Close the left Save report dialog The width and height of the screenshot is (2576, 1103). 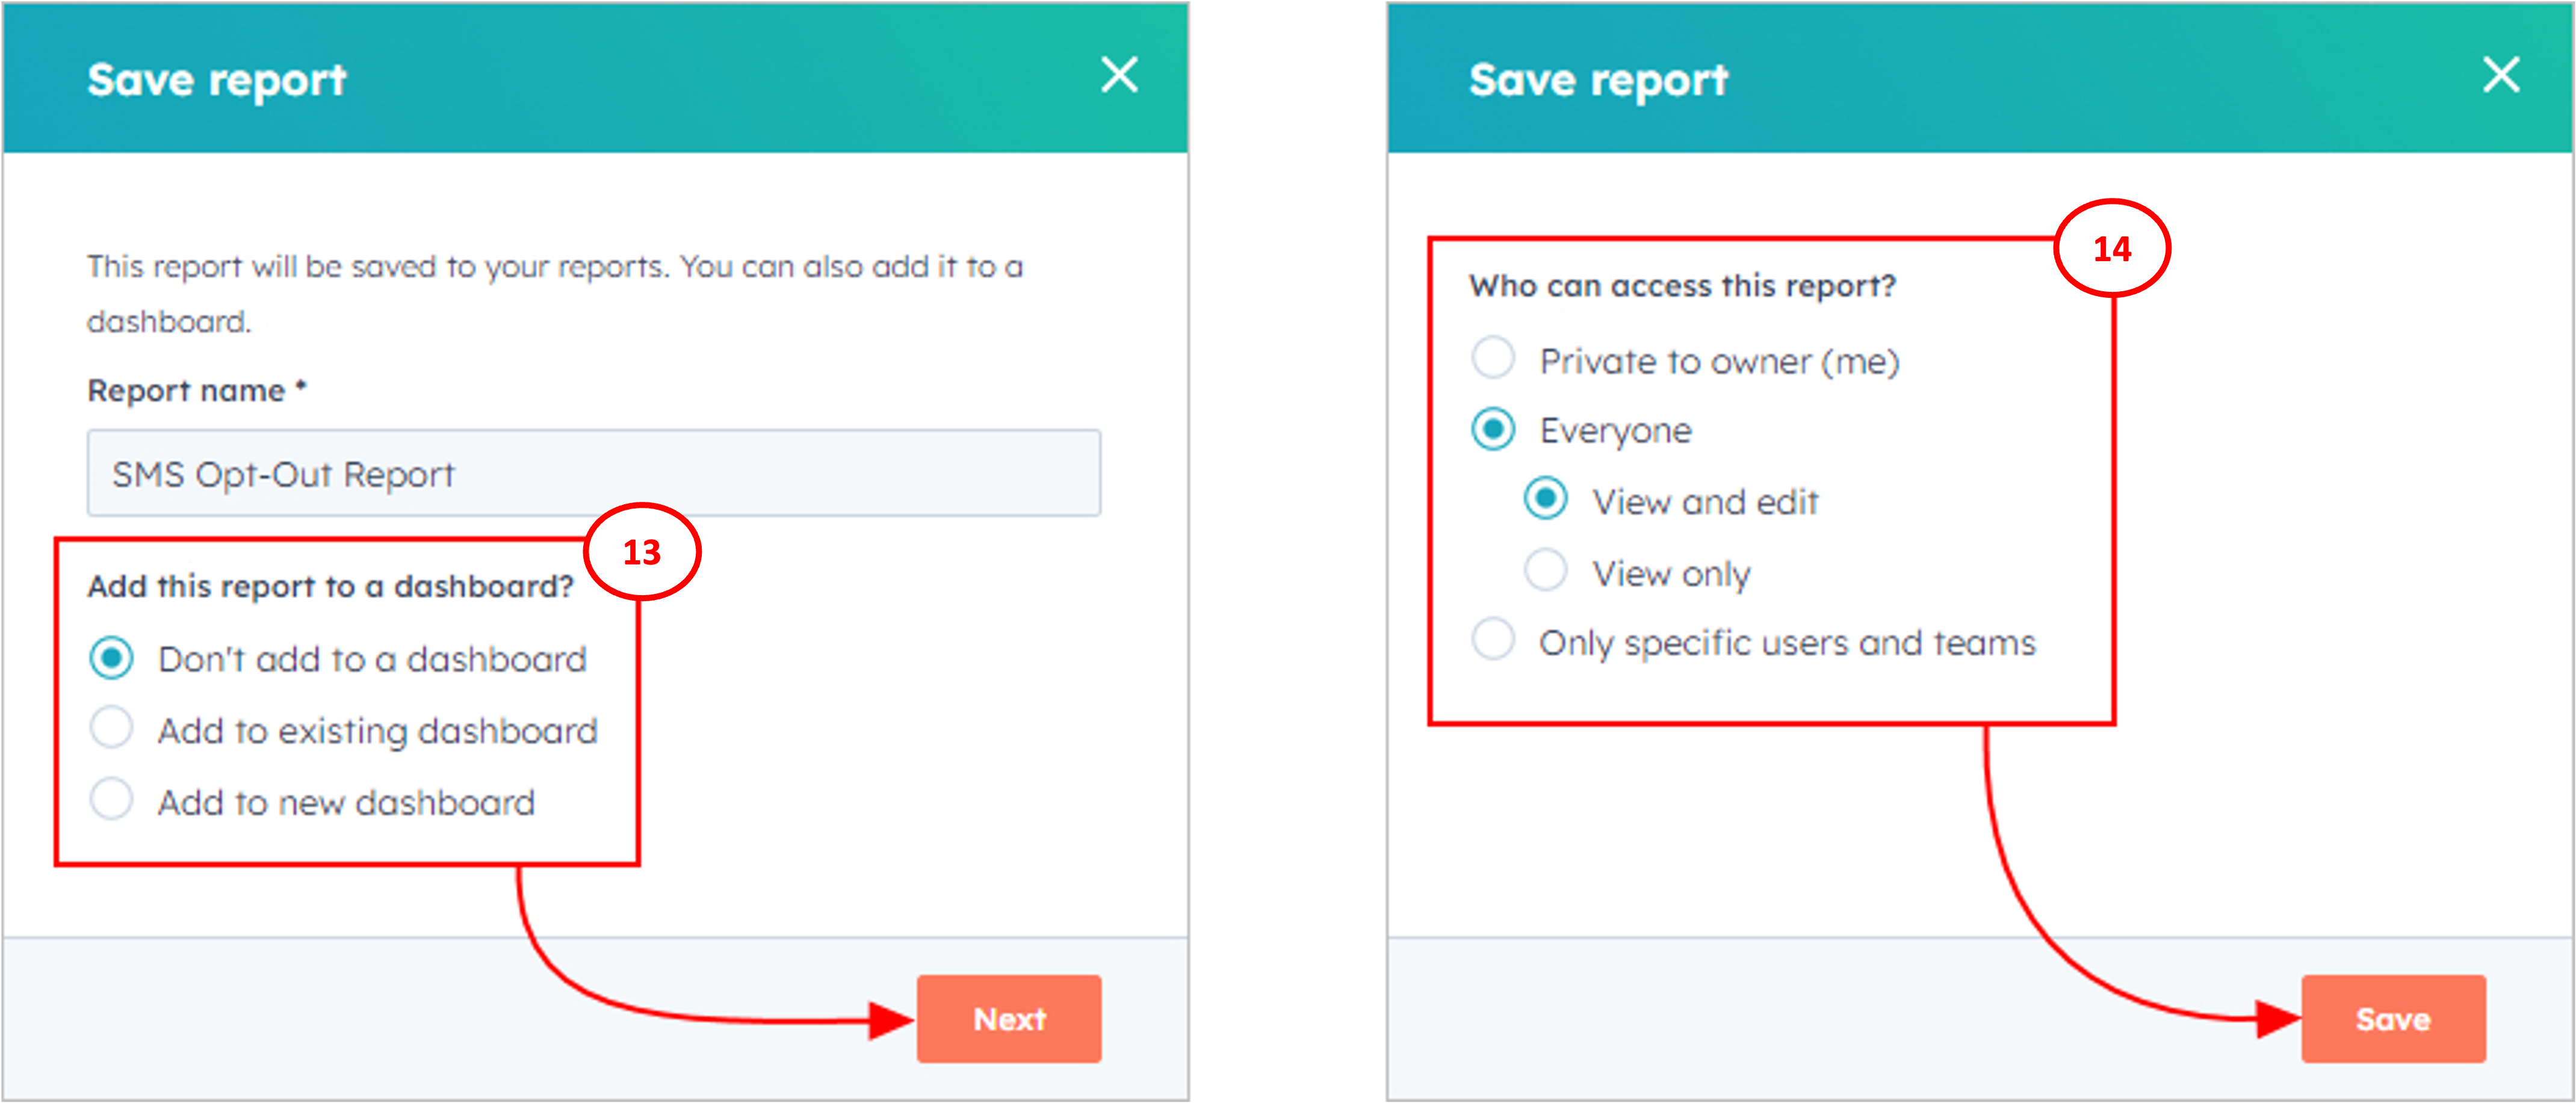point(1119,75)
